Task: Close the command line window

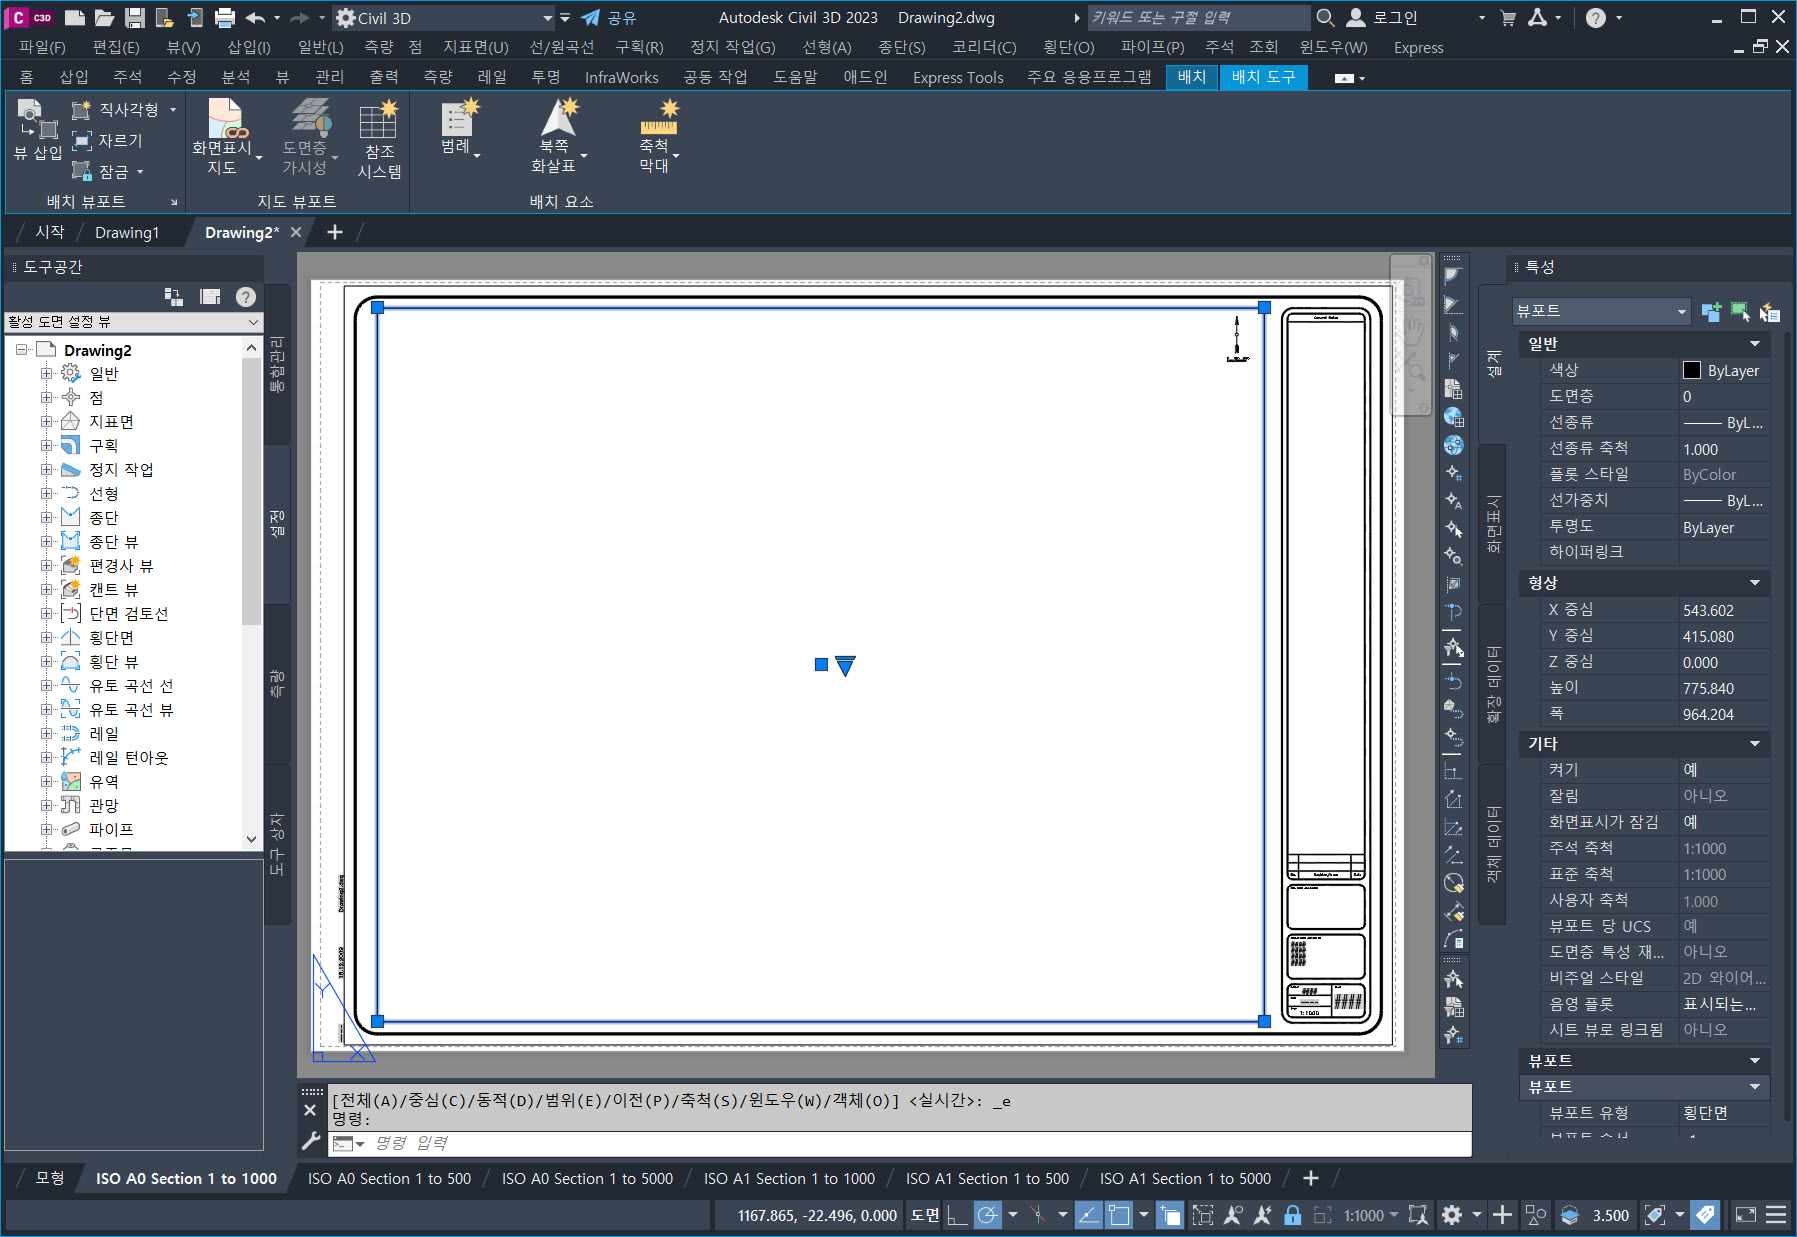Action: pyautogui.click(x=310, y=1110)
